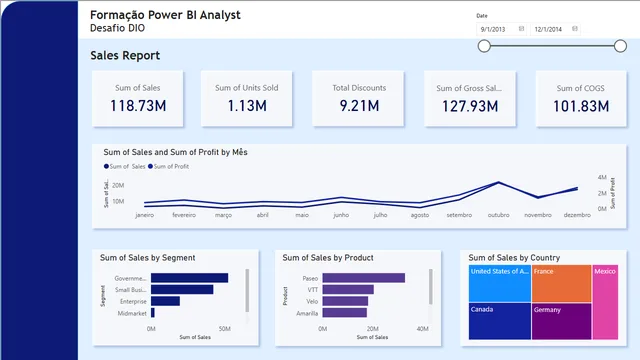640x360 pixels.
Task: Open the start date calendar picker icon
Action: pos(521,29)
